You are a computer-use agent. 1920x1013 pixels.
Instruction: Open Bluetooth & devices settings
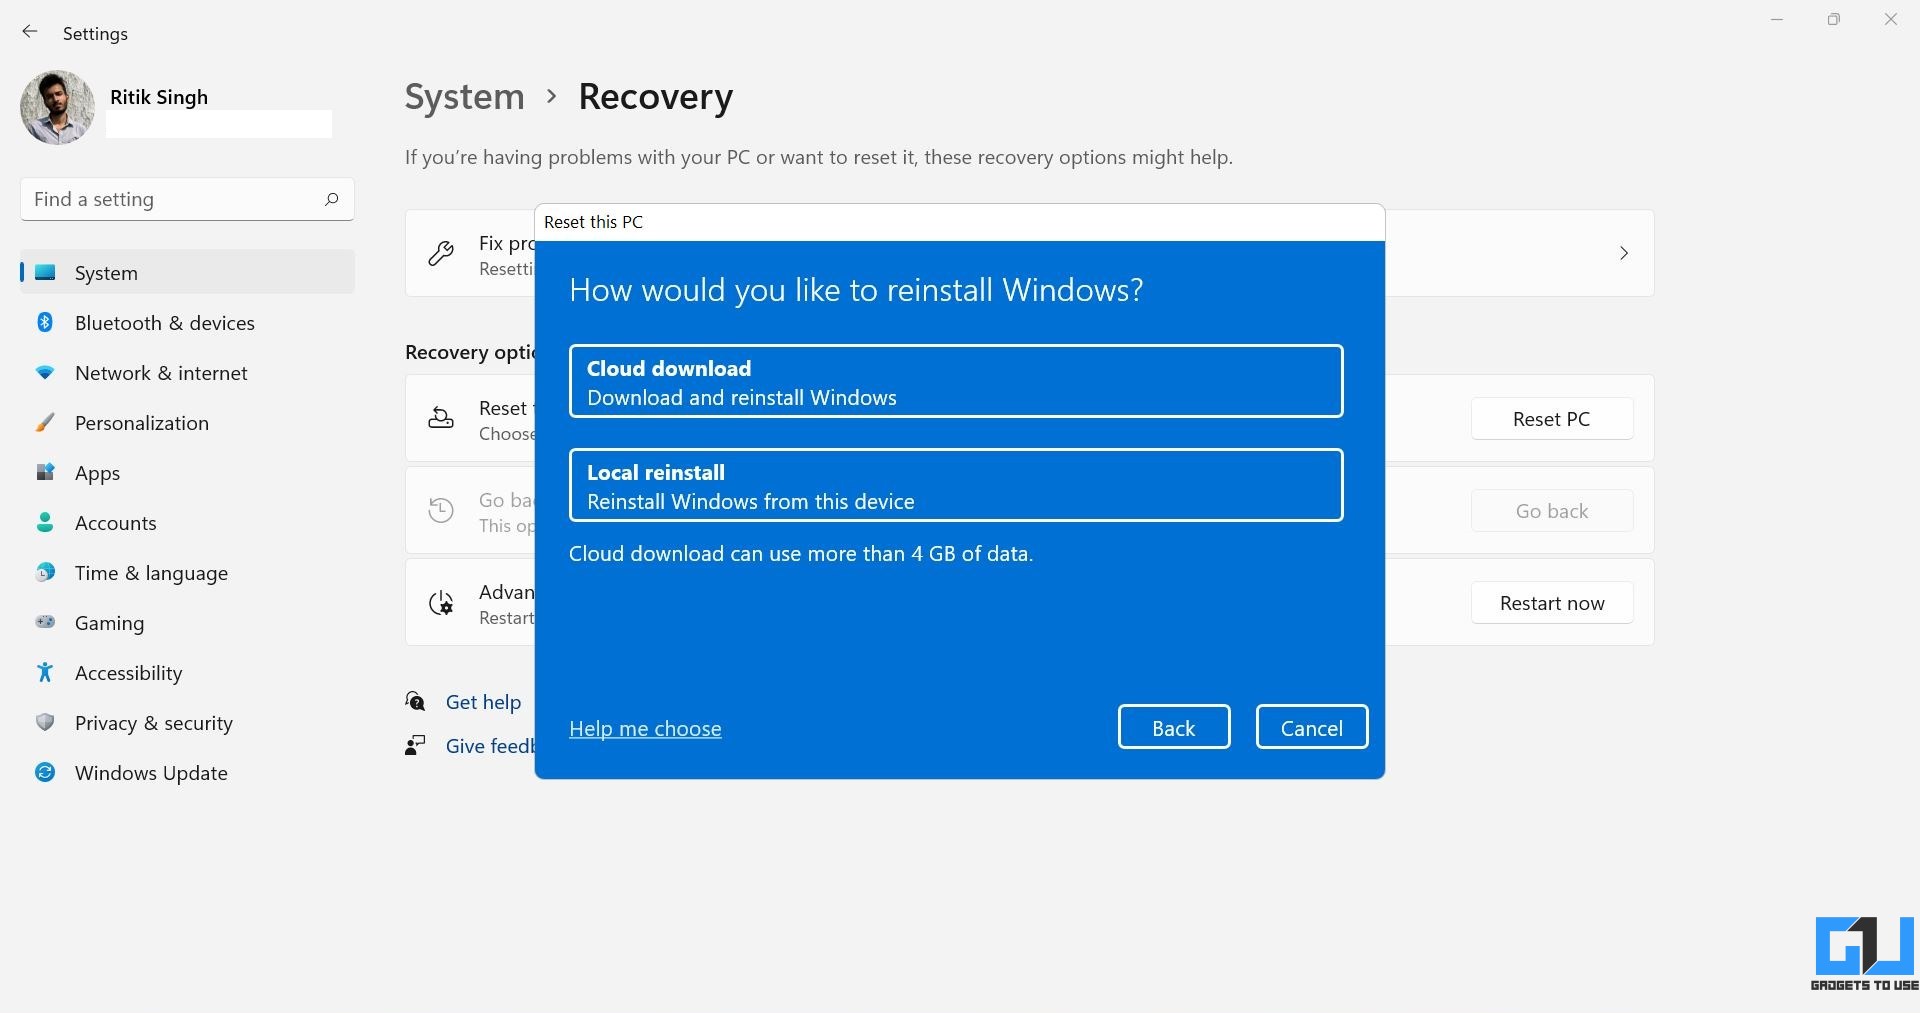pyautogui.click(x=187, y=322)
